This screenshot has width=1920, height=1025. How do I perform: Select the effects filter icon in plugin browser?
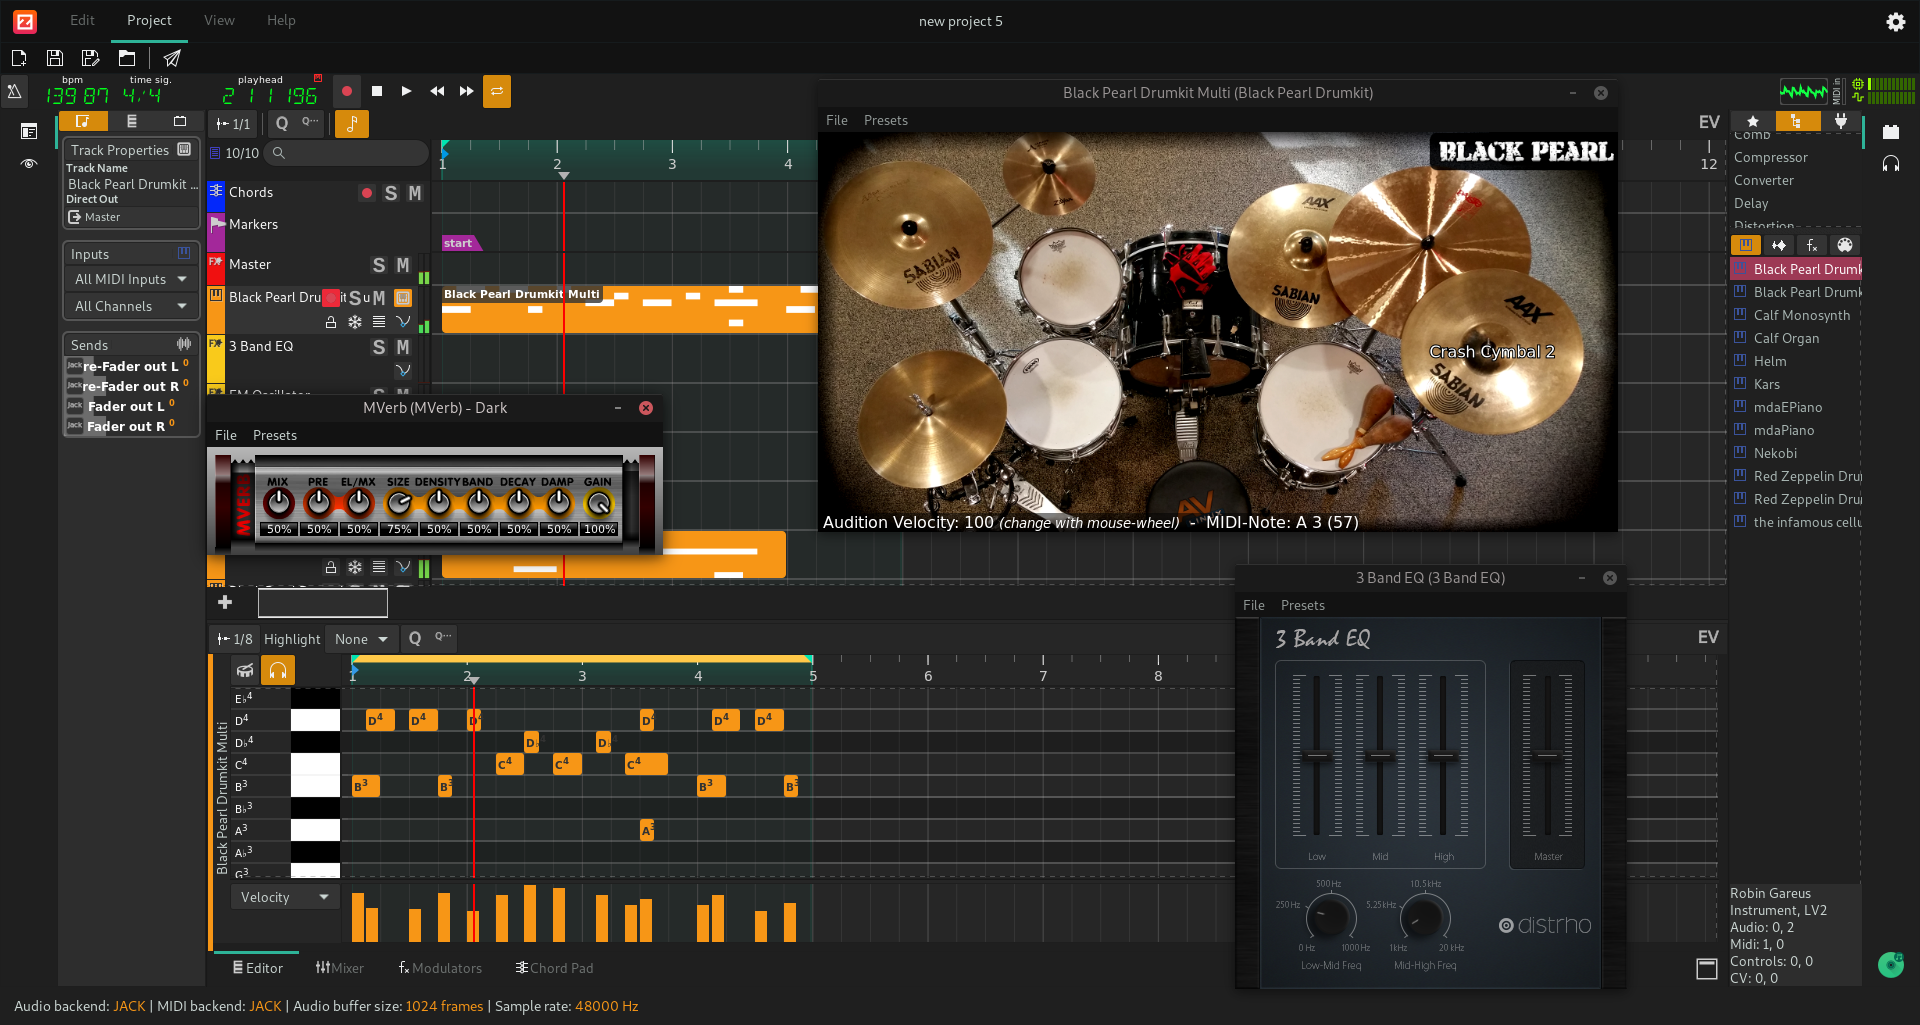click(x=1811, y=245)
